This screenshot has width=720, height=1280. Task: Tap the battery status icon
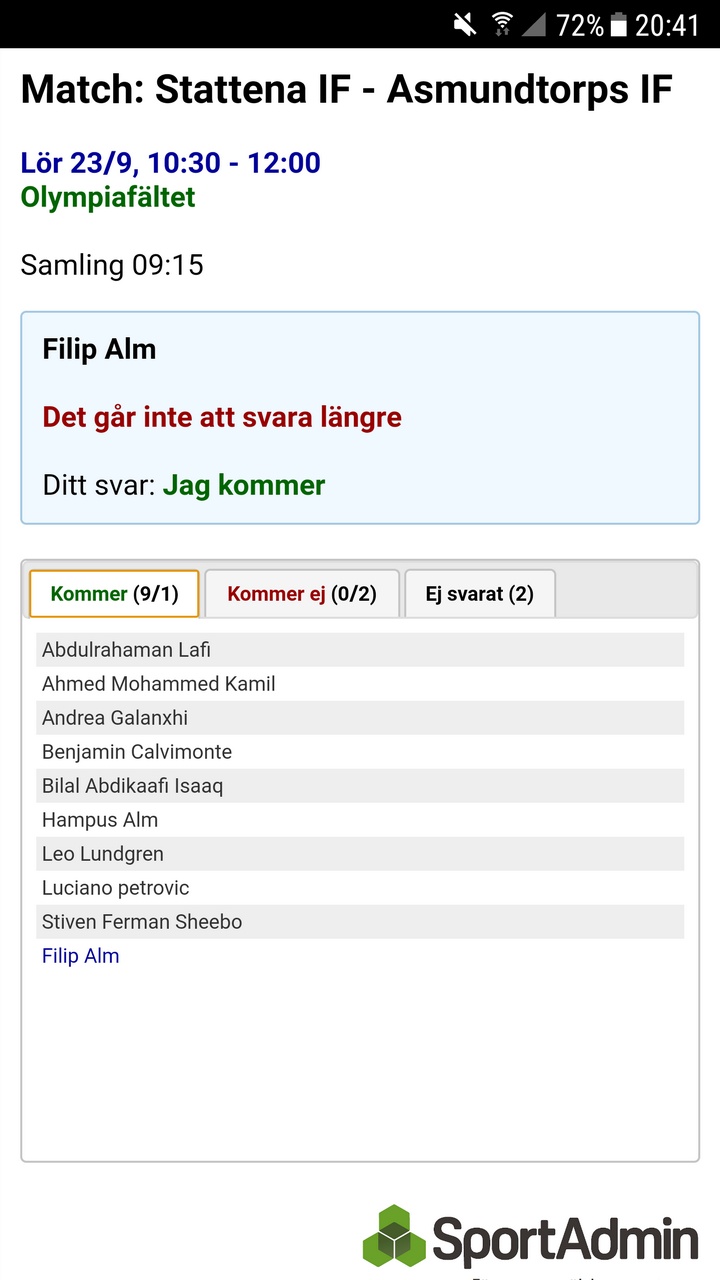pyautogui.click(x=619, y=24)
